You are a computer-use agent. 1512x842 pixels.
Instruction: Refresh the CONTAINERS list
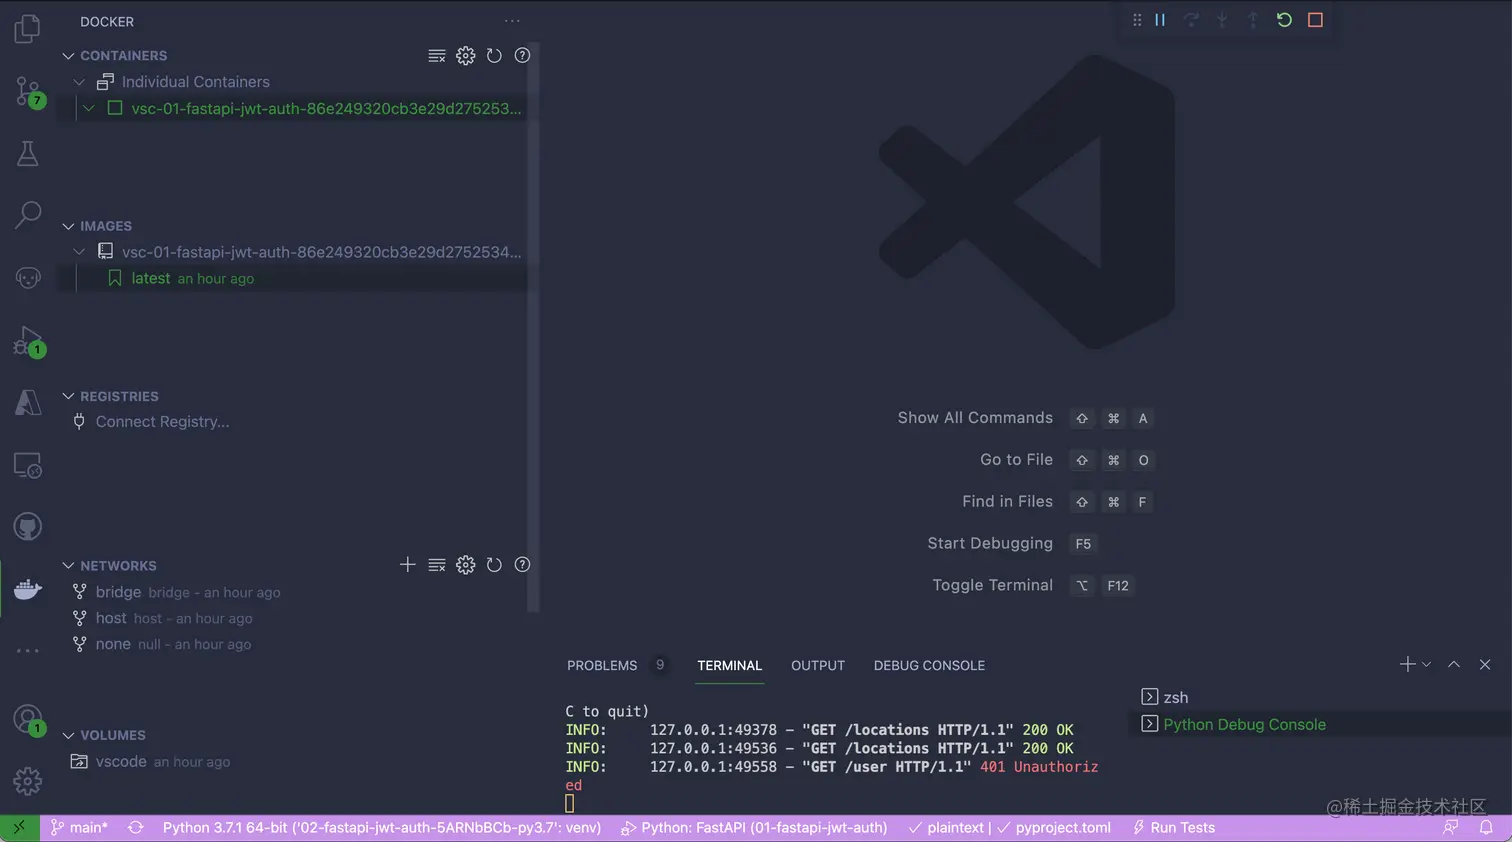point(494,56)
